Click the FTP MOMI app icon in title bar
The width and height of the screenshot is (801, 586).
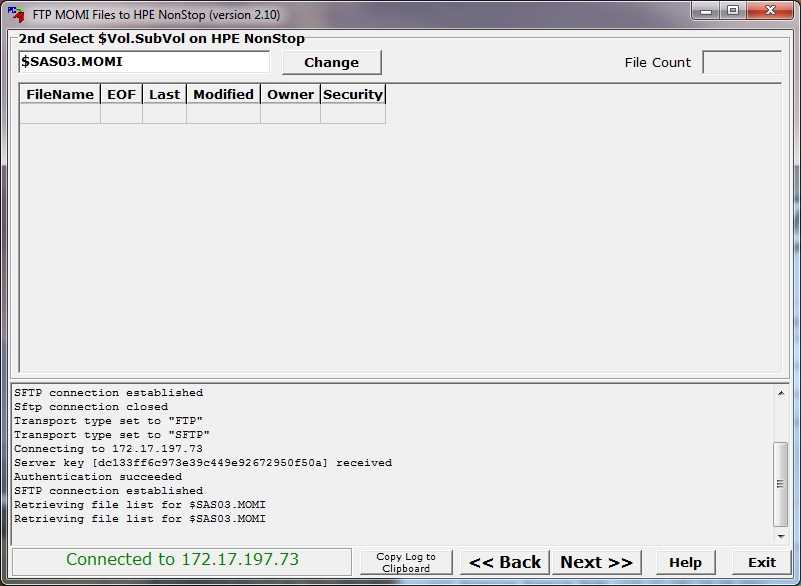(15, 14)
